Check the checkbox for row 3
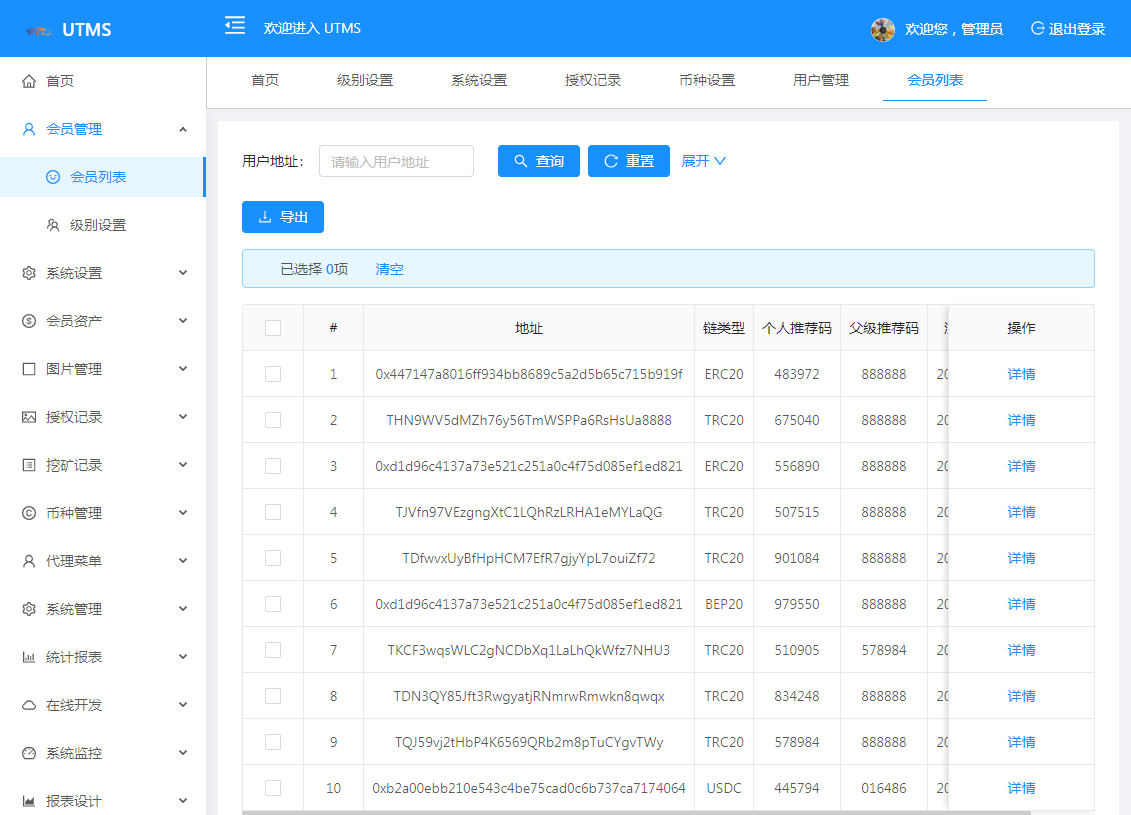1131x815 pixels. 273,466
